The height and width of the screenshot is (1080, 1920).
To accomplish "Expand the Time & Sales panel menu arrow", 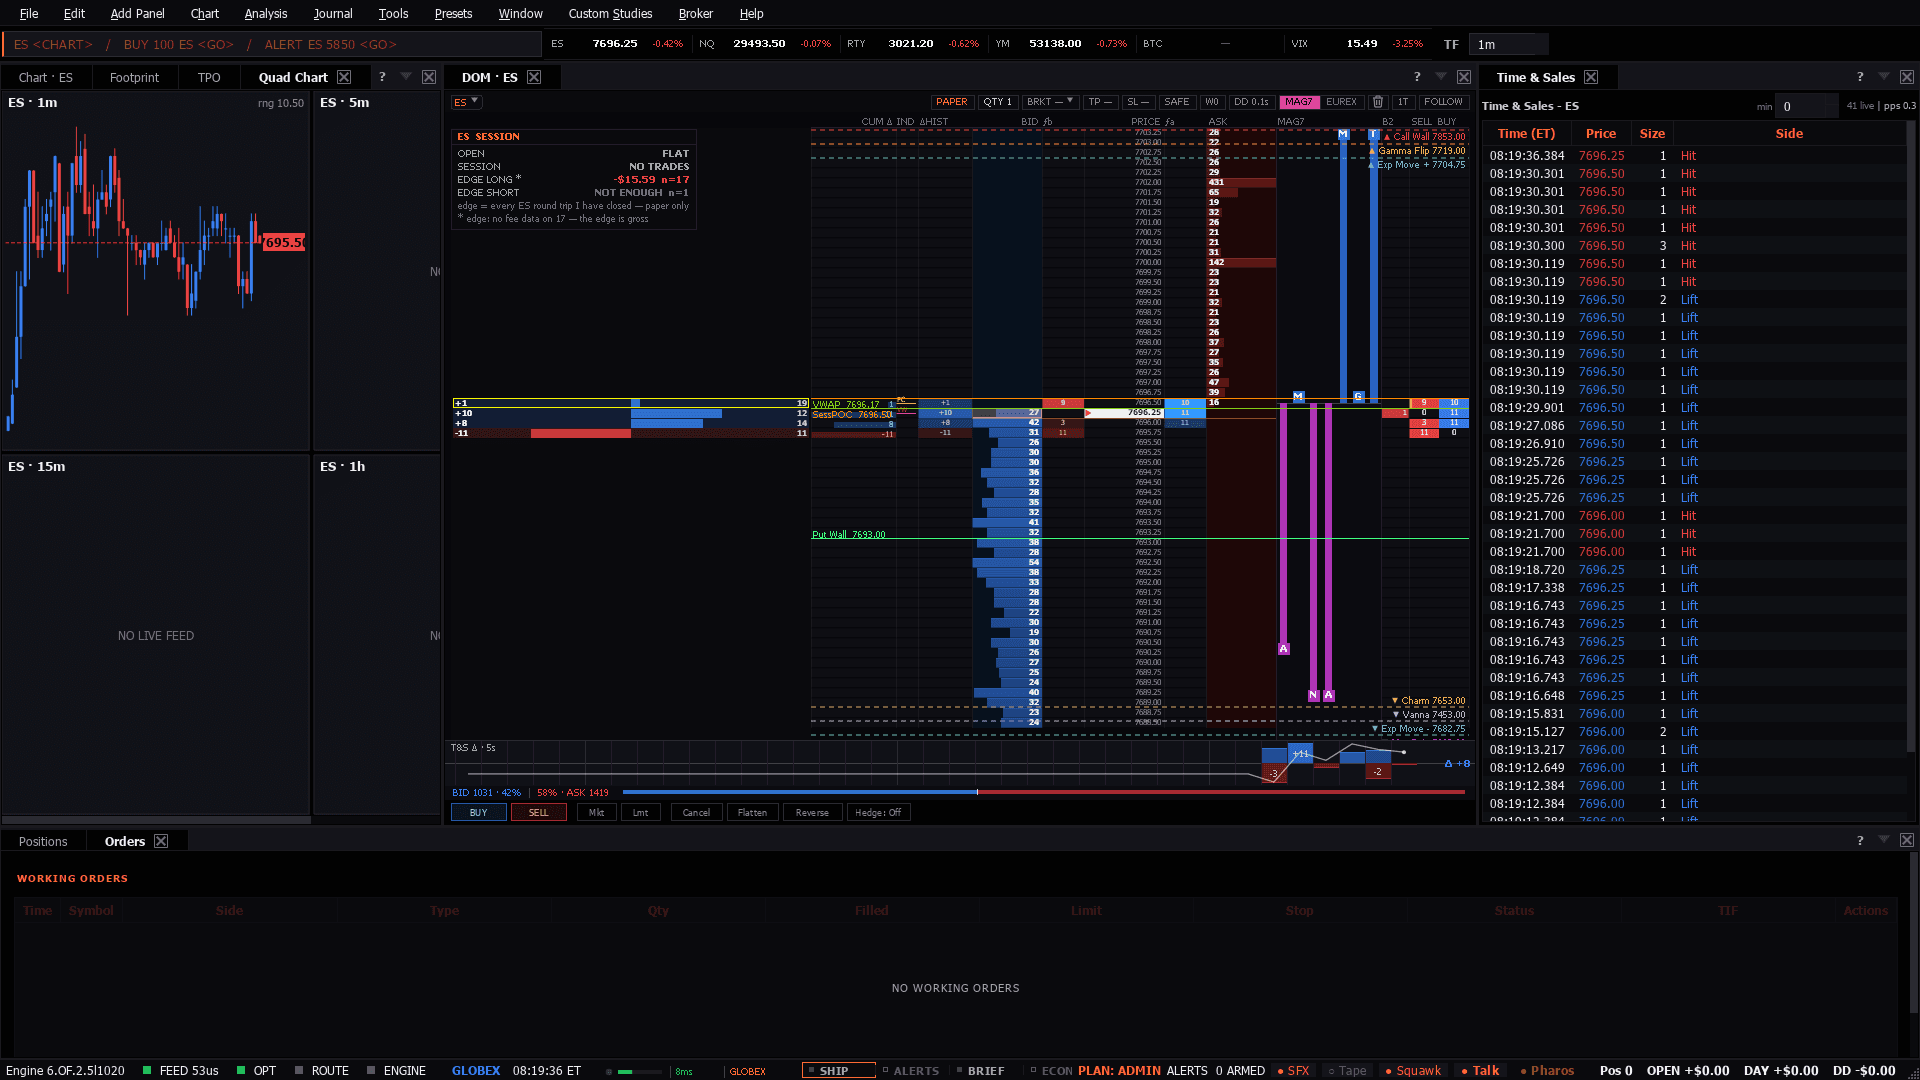I will (1884, 77).
